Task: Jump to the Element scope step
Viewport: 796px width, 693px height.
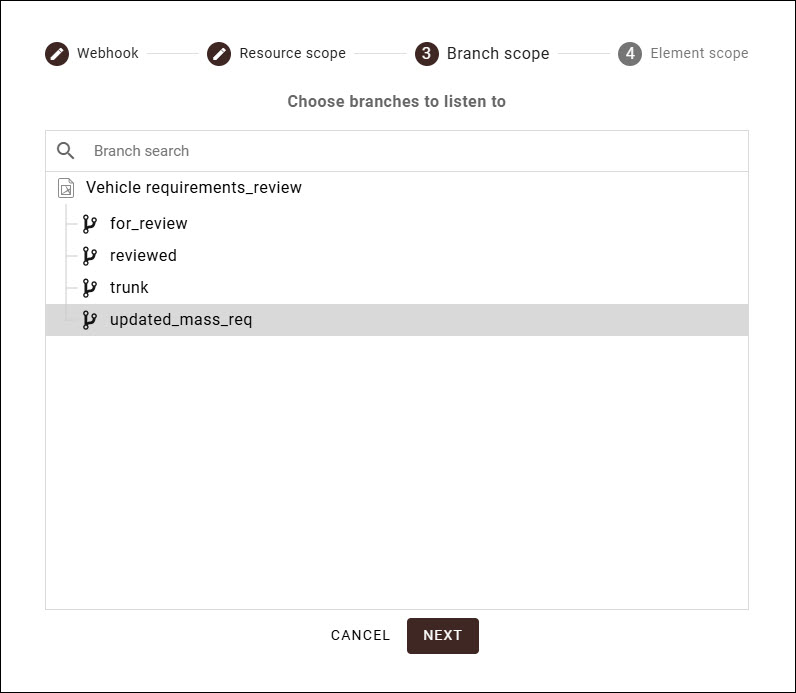Action: pyautogui.click(x=699, y=54)
